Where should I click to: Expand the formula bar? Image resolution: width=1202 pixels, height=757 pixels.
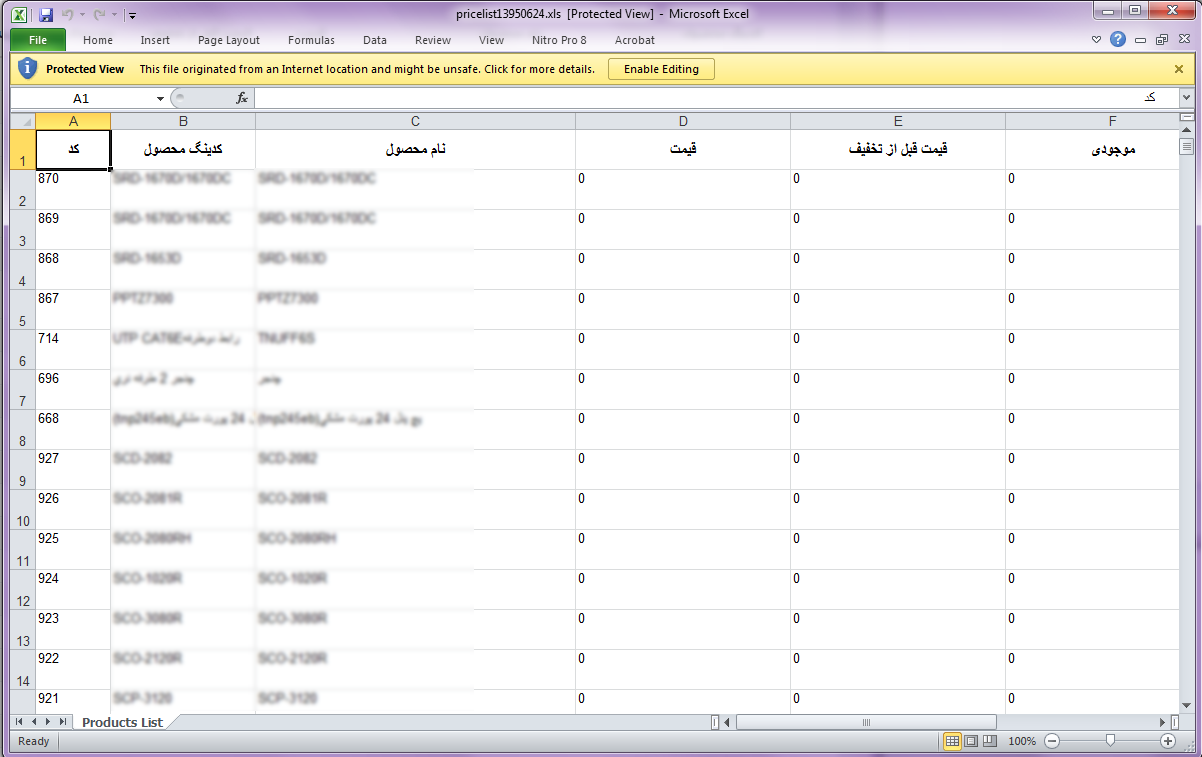tap(1186, 98)
